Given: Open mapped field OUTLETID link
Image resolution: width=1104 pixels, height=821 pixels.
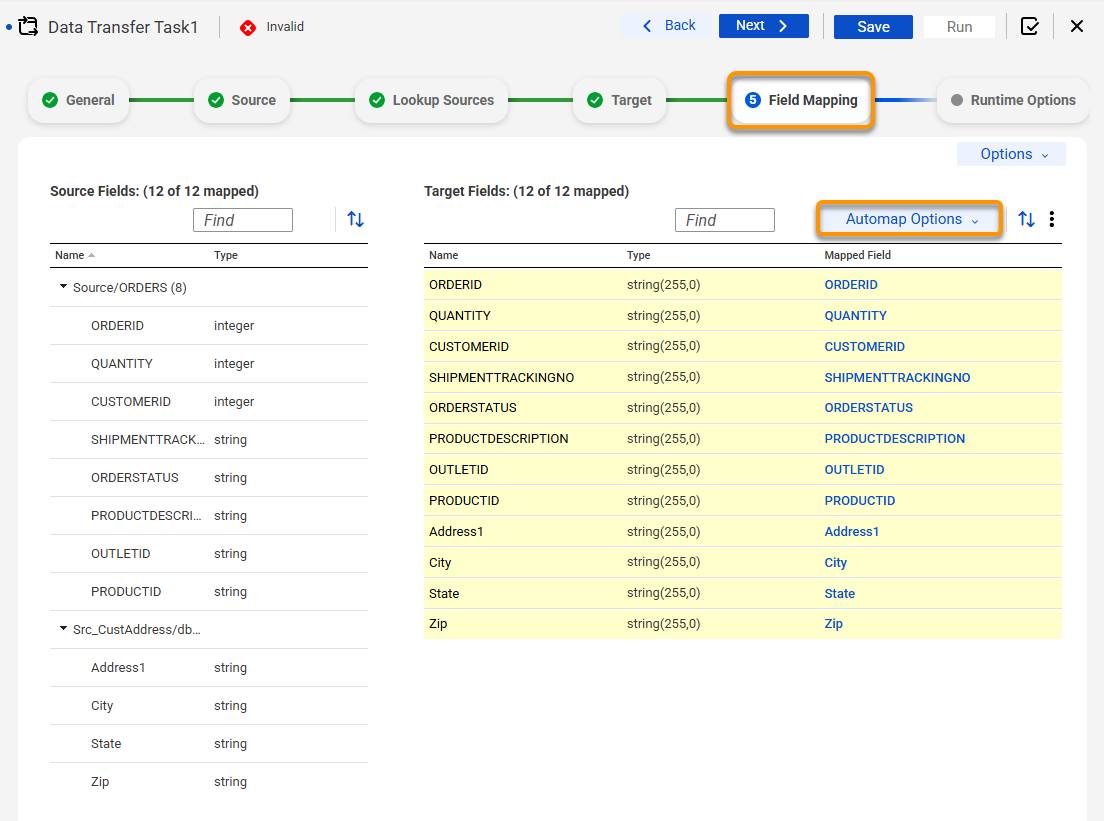Looking at the screenshot, I should (x=854, y=470).
